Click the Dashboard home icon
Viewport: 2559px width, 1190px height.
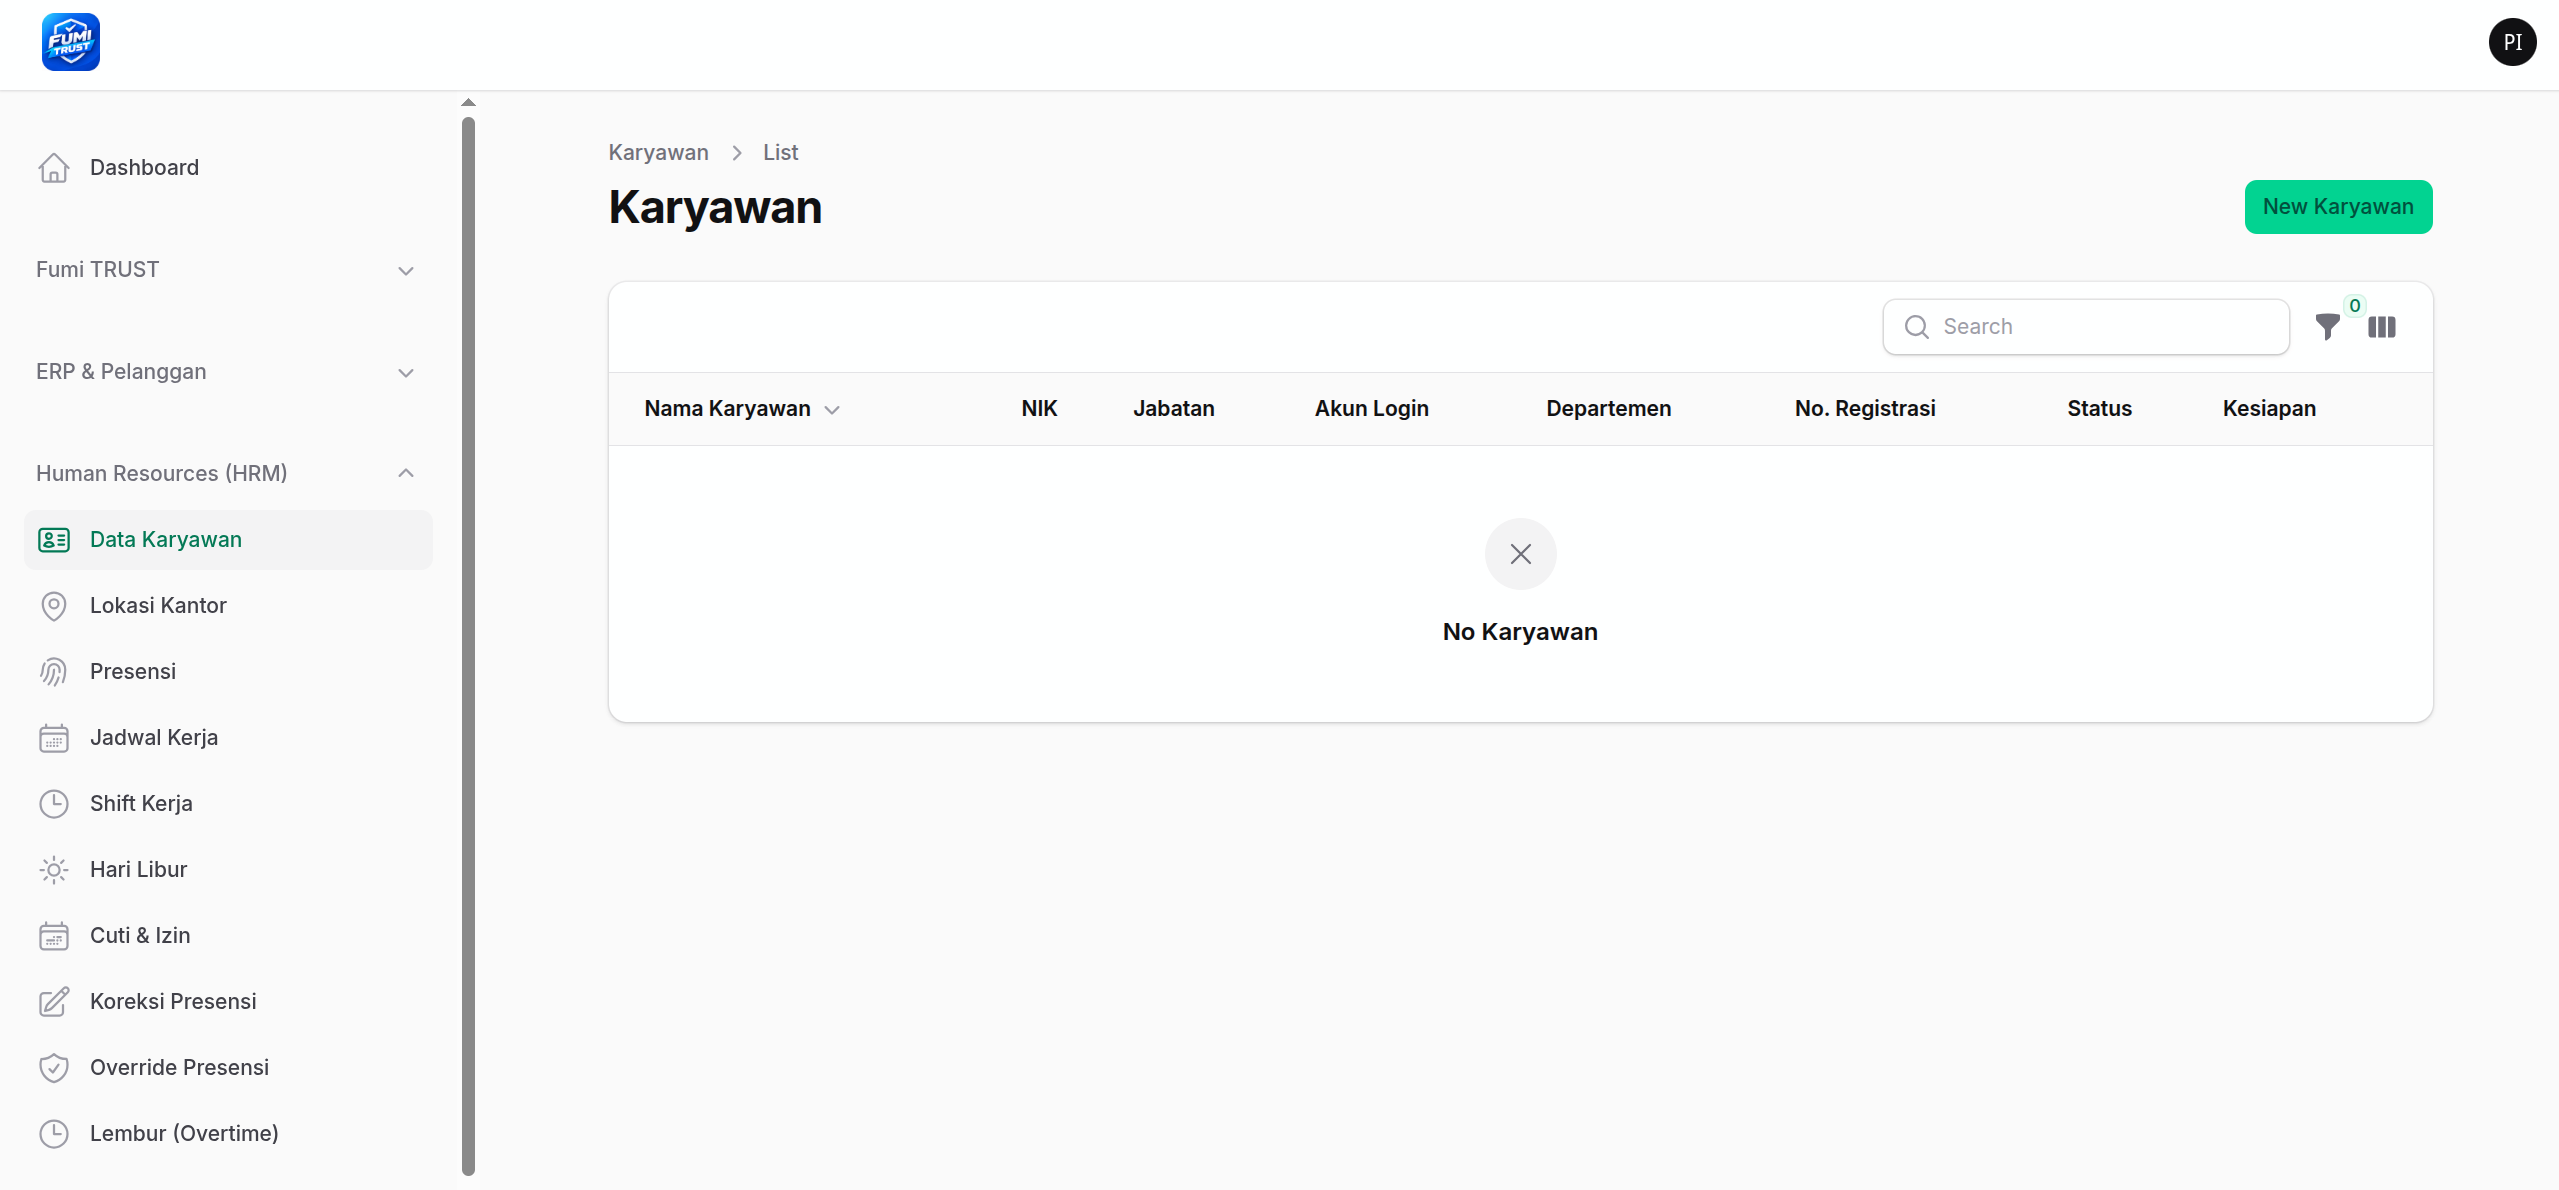(x=54, y=168)
